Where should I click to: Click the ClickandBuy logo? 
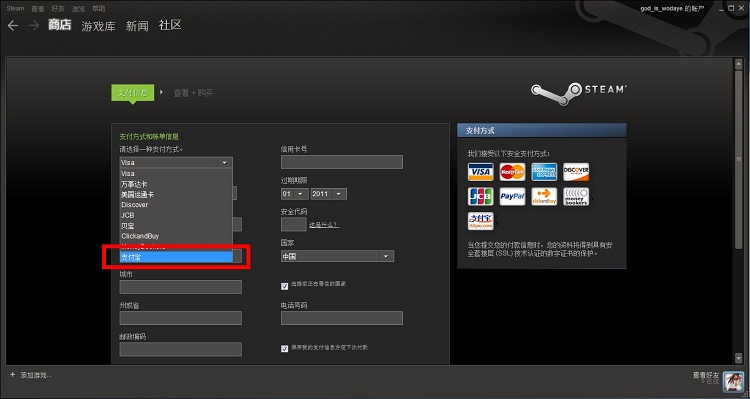544,197
